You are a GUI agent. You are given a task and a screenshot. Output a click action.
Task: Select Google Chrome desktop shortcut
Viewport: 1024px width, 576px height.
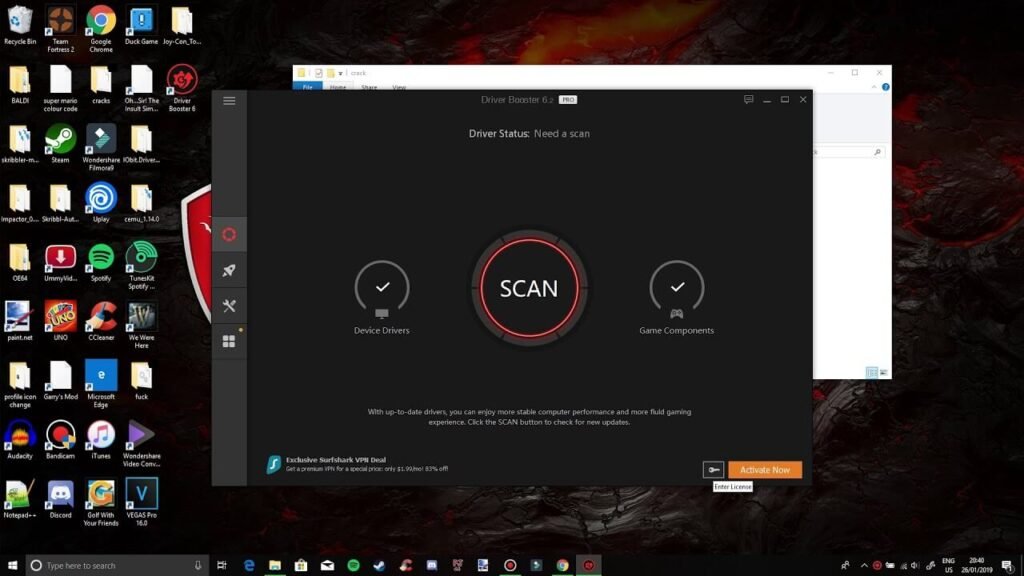pos(101,29)
